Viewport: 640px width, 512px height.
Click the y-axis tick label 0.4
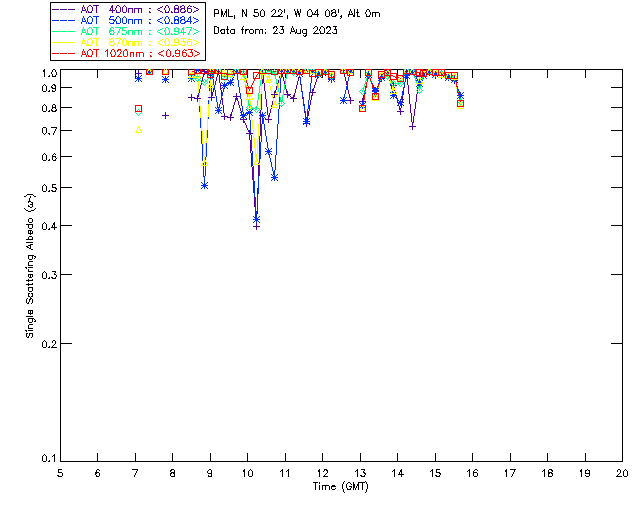49,226
